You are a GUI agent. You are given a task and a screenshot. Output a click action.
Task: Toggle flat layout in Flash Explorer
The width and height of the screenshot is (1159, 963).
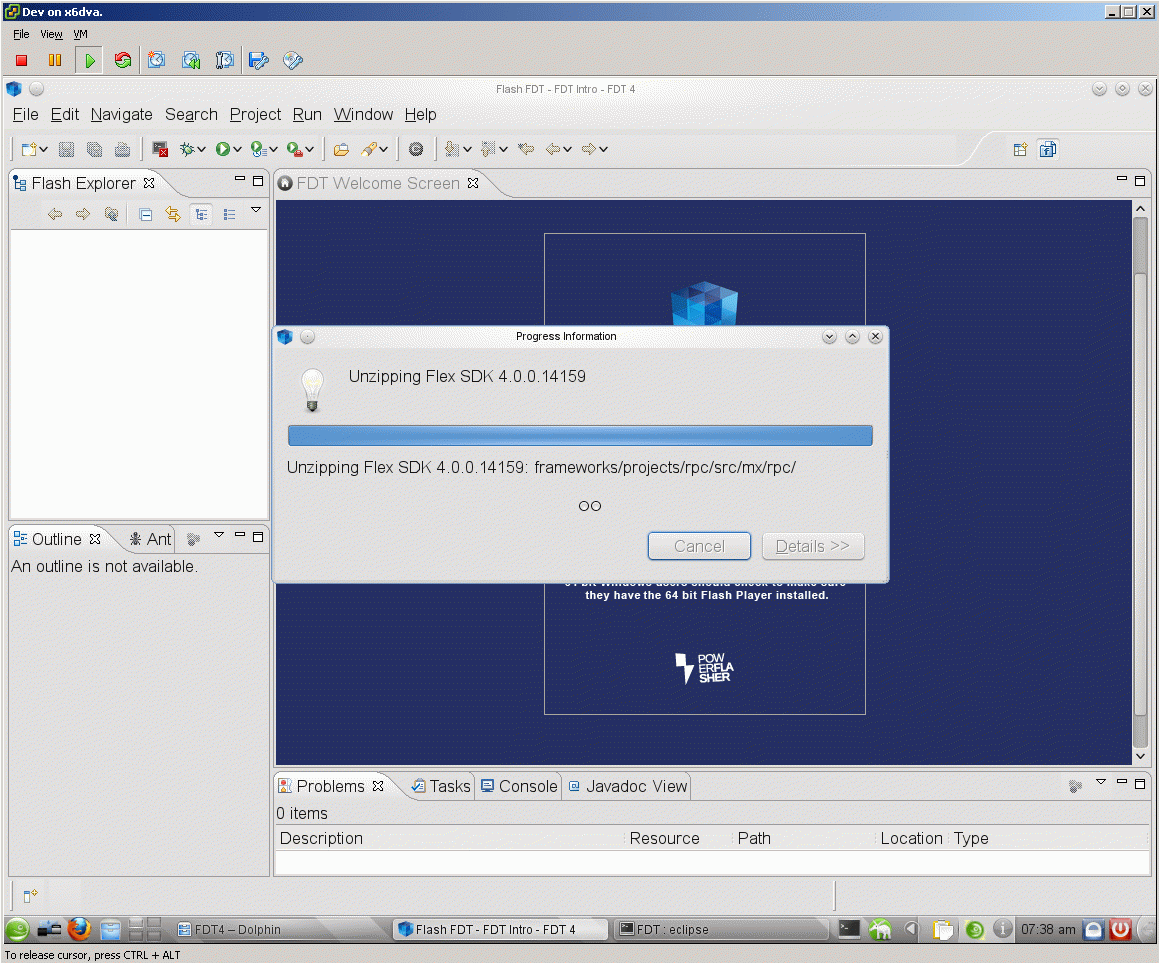click(229, 214)
